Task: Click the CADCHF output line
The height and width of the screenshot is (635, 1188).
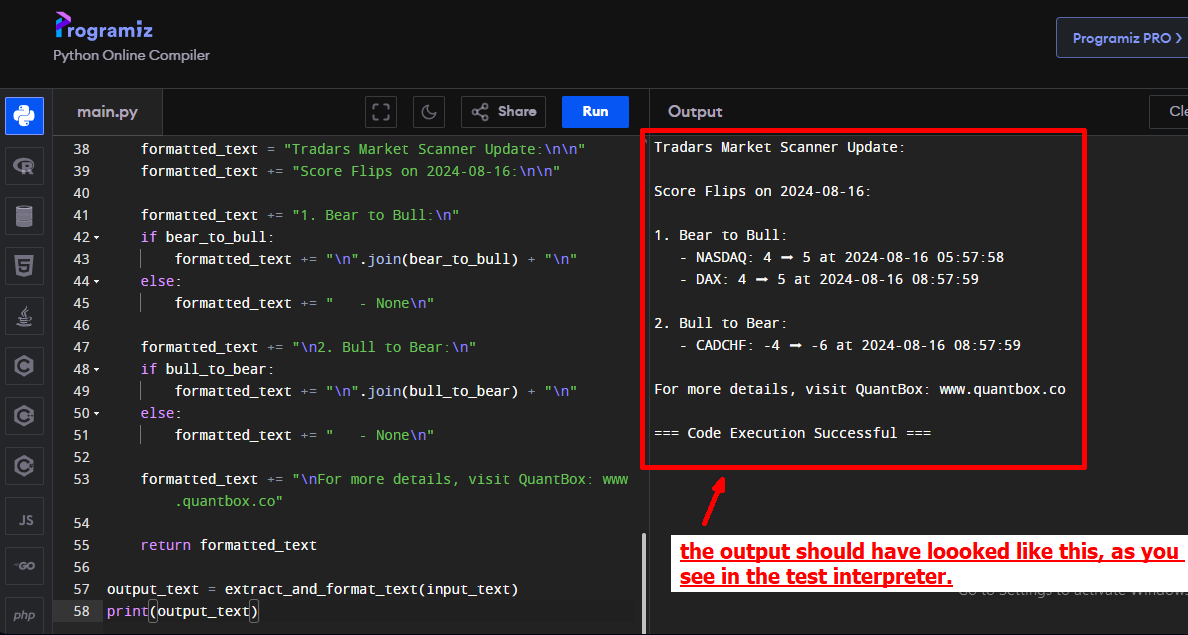Action: (x=850, y=346)
